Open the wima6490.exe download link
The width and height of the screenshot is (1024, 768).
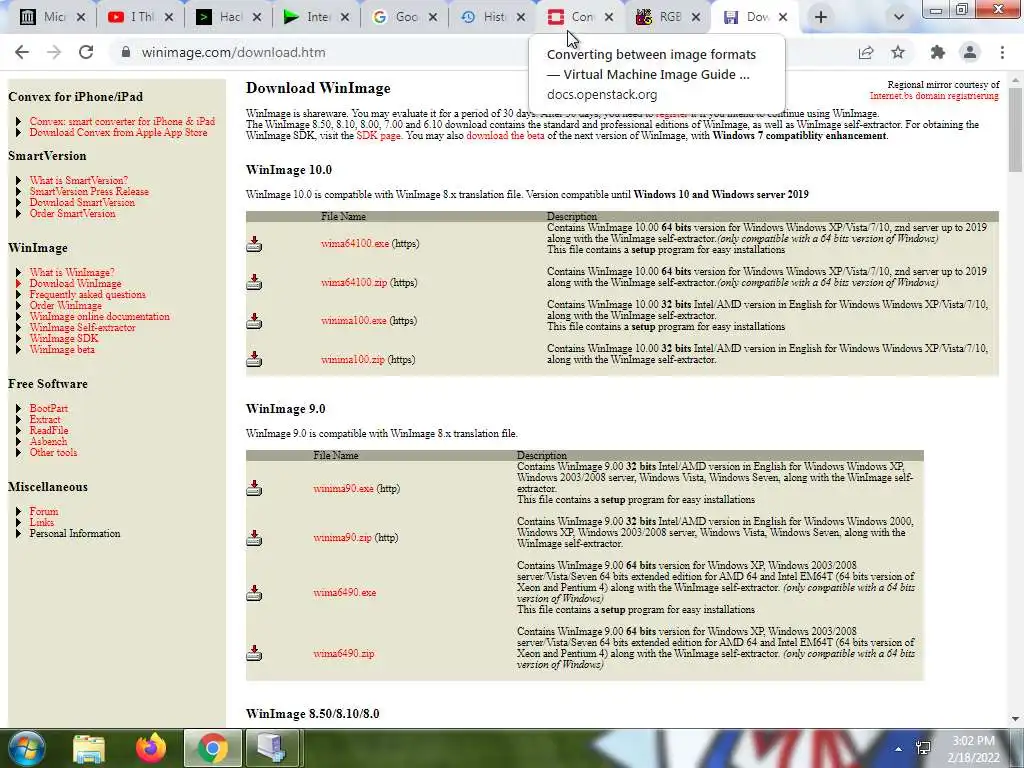(344, 593)
